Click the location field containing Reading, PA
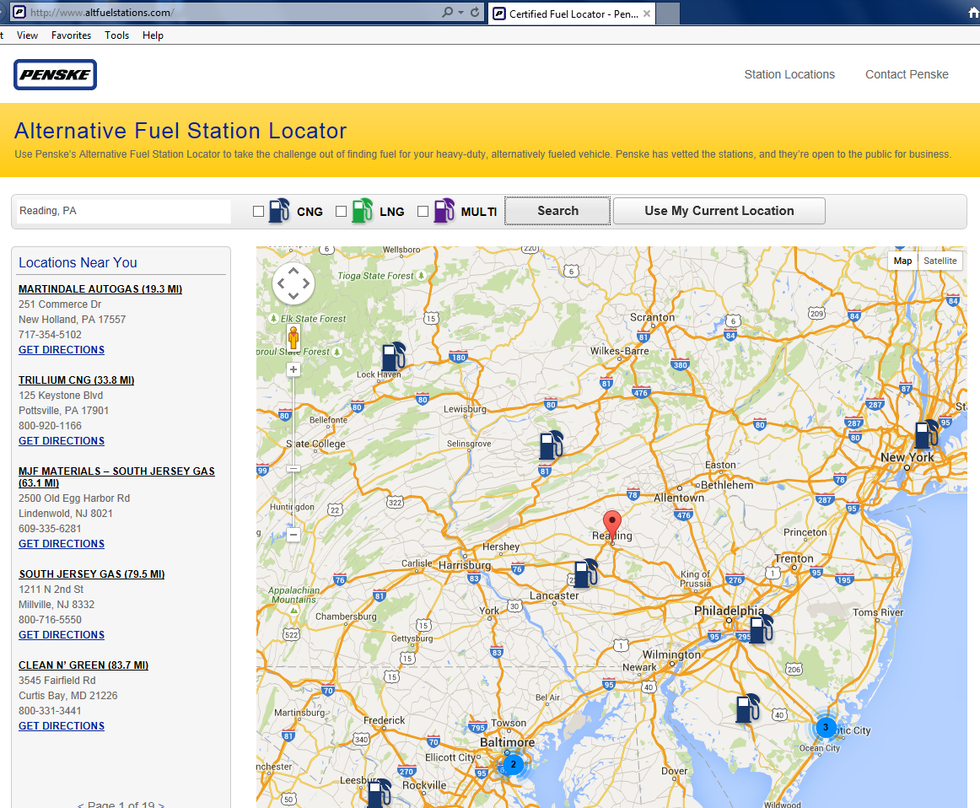The image size is (980, 808). (x=122, y=211)
